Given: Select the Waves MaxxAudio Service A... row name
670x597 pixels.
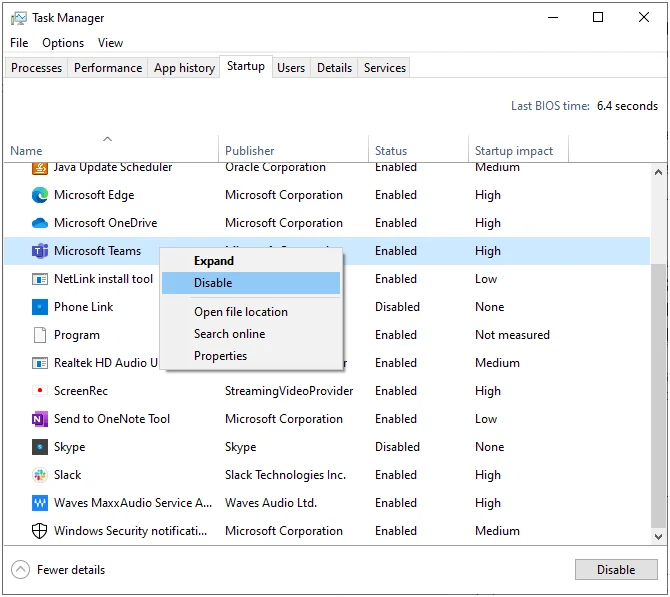Looking at the screenshot, I should pos(133,503).
